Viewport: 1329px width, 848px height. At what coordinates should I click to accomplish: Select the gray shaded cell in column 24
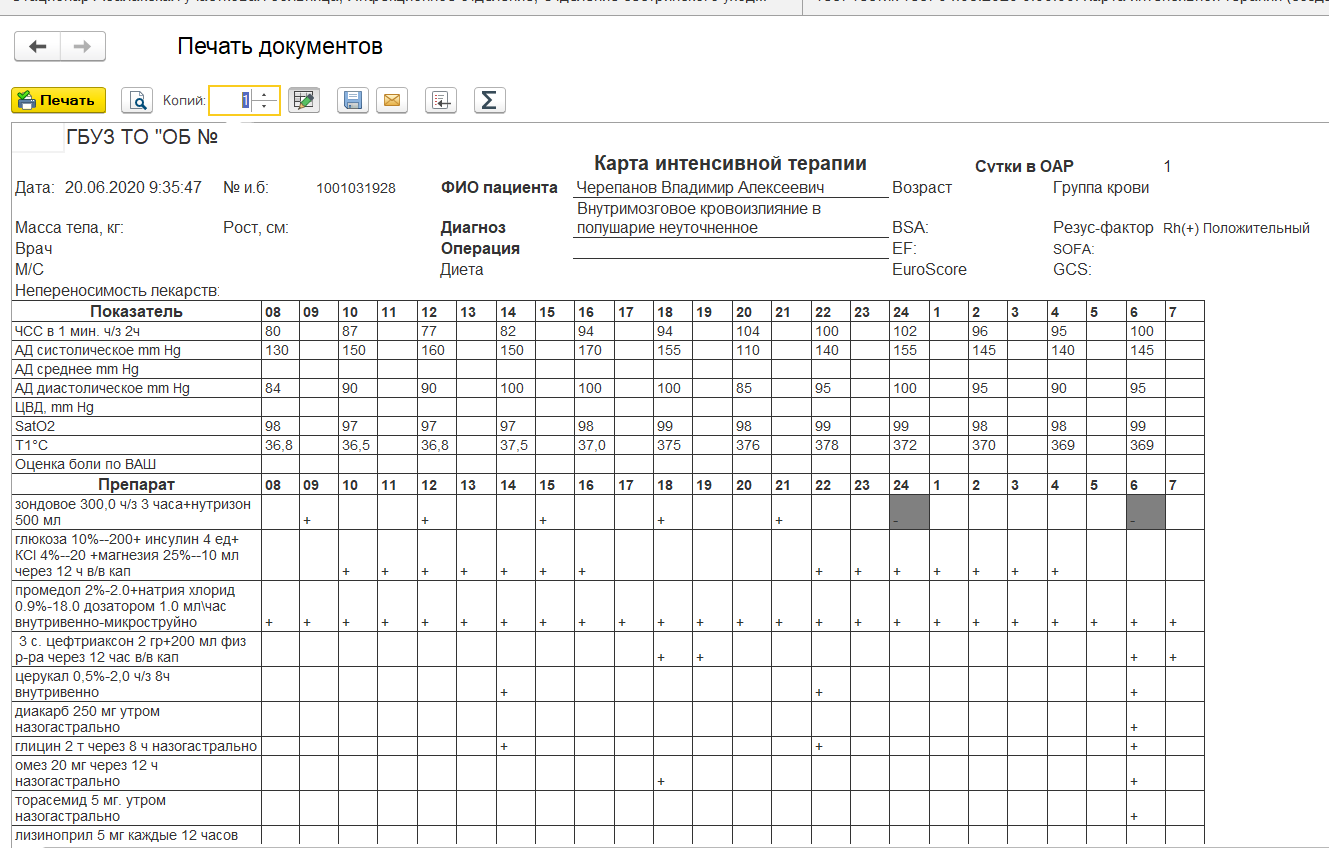click(x=909, y=513)
